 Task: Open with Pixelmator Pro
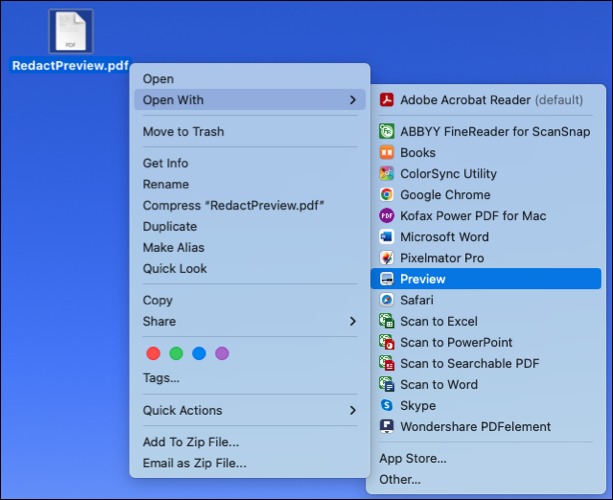point(486,258)
